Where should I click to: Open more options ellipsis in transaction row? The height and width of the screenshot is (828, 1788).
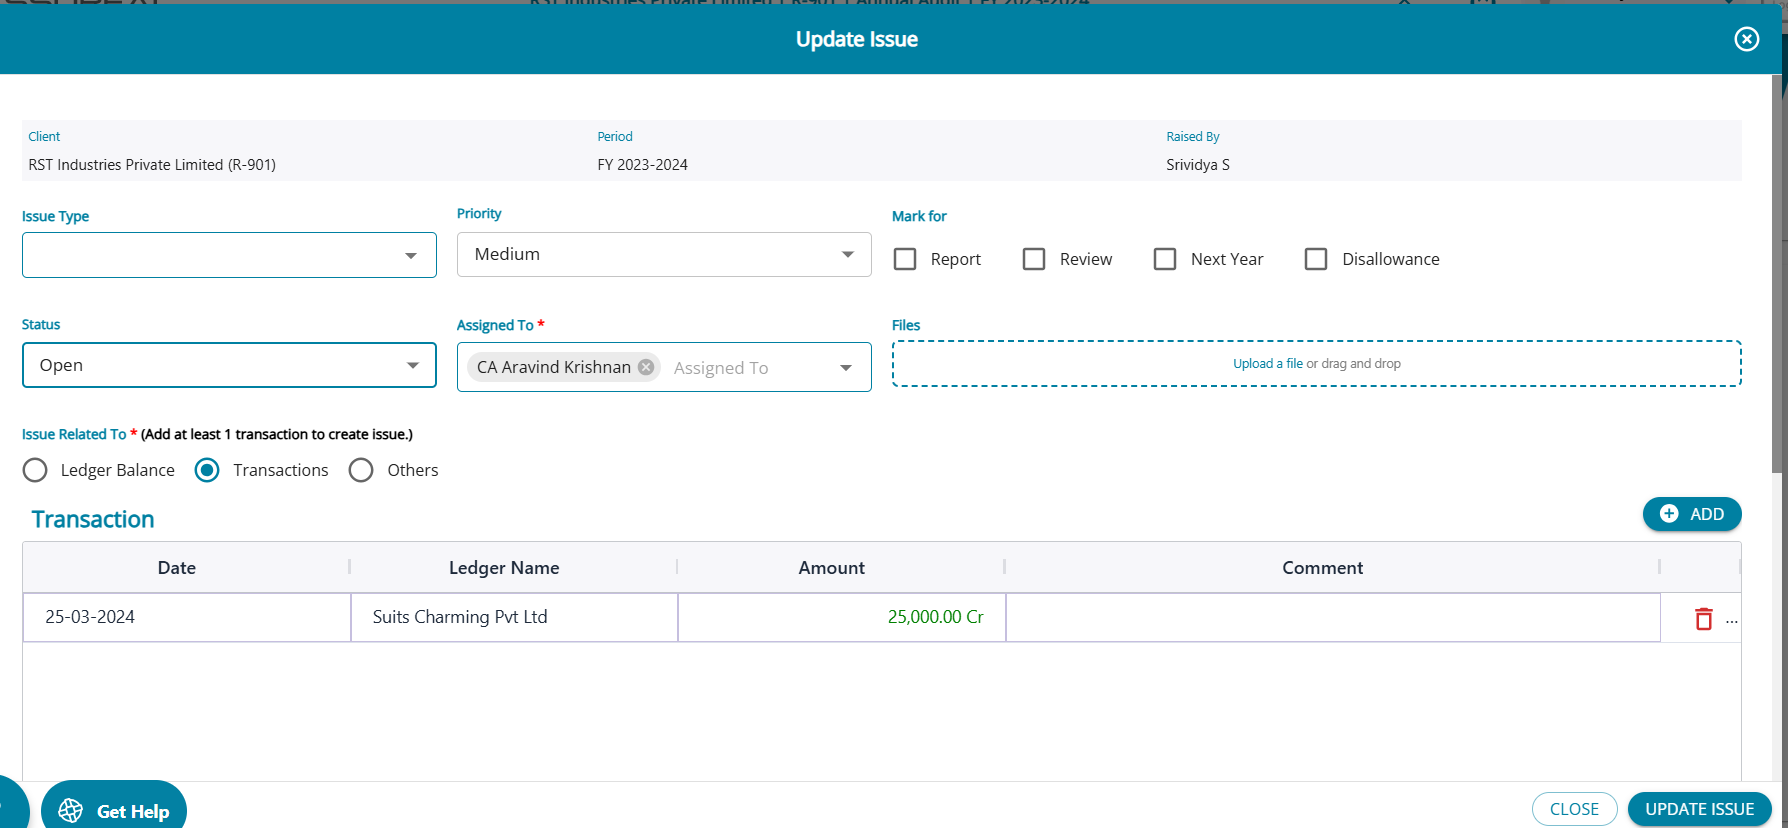[1732, 620]
